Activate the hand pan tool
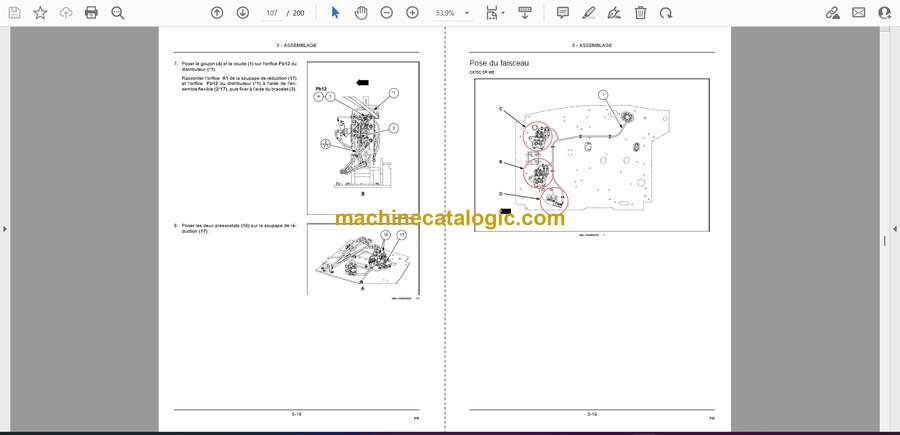The height and width of the screenshot is (435, 900). pos(360,13)
